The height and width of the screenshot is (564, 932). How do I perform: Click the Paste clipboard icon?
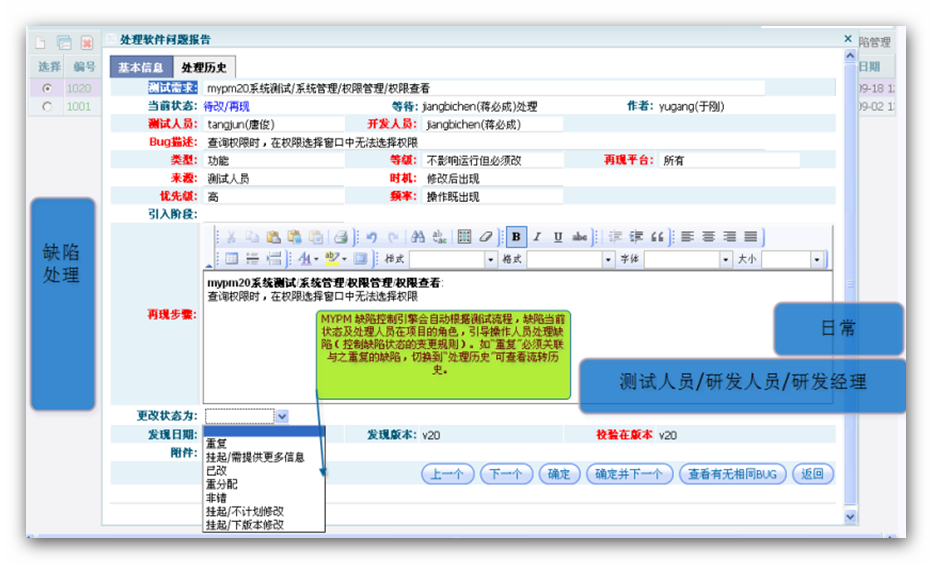273,237
